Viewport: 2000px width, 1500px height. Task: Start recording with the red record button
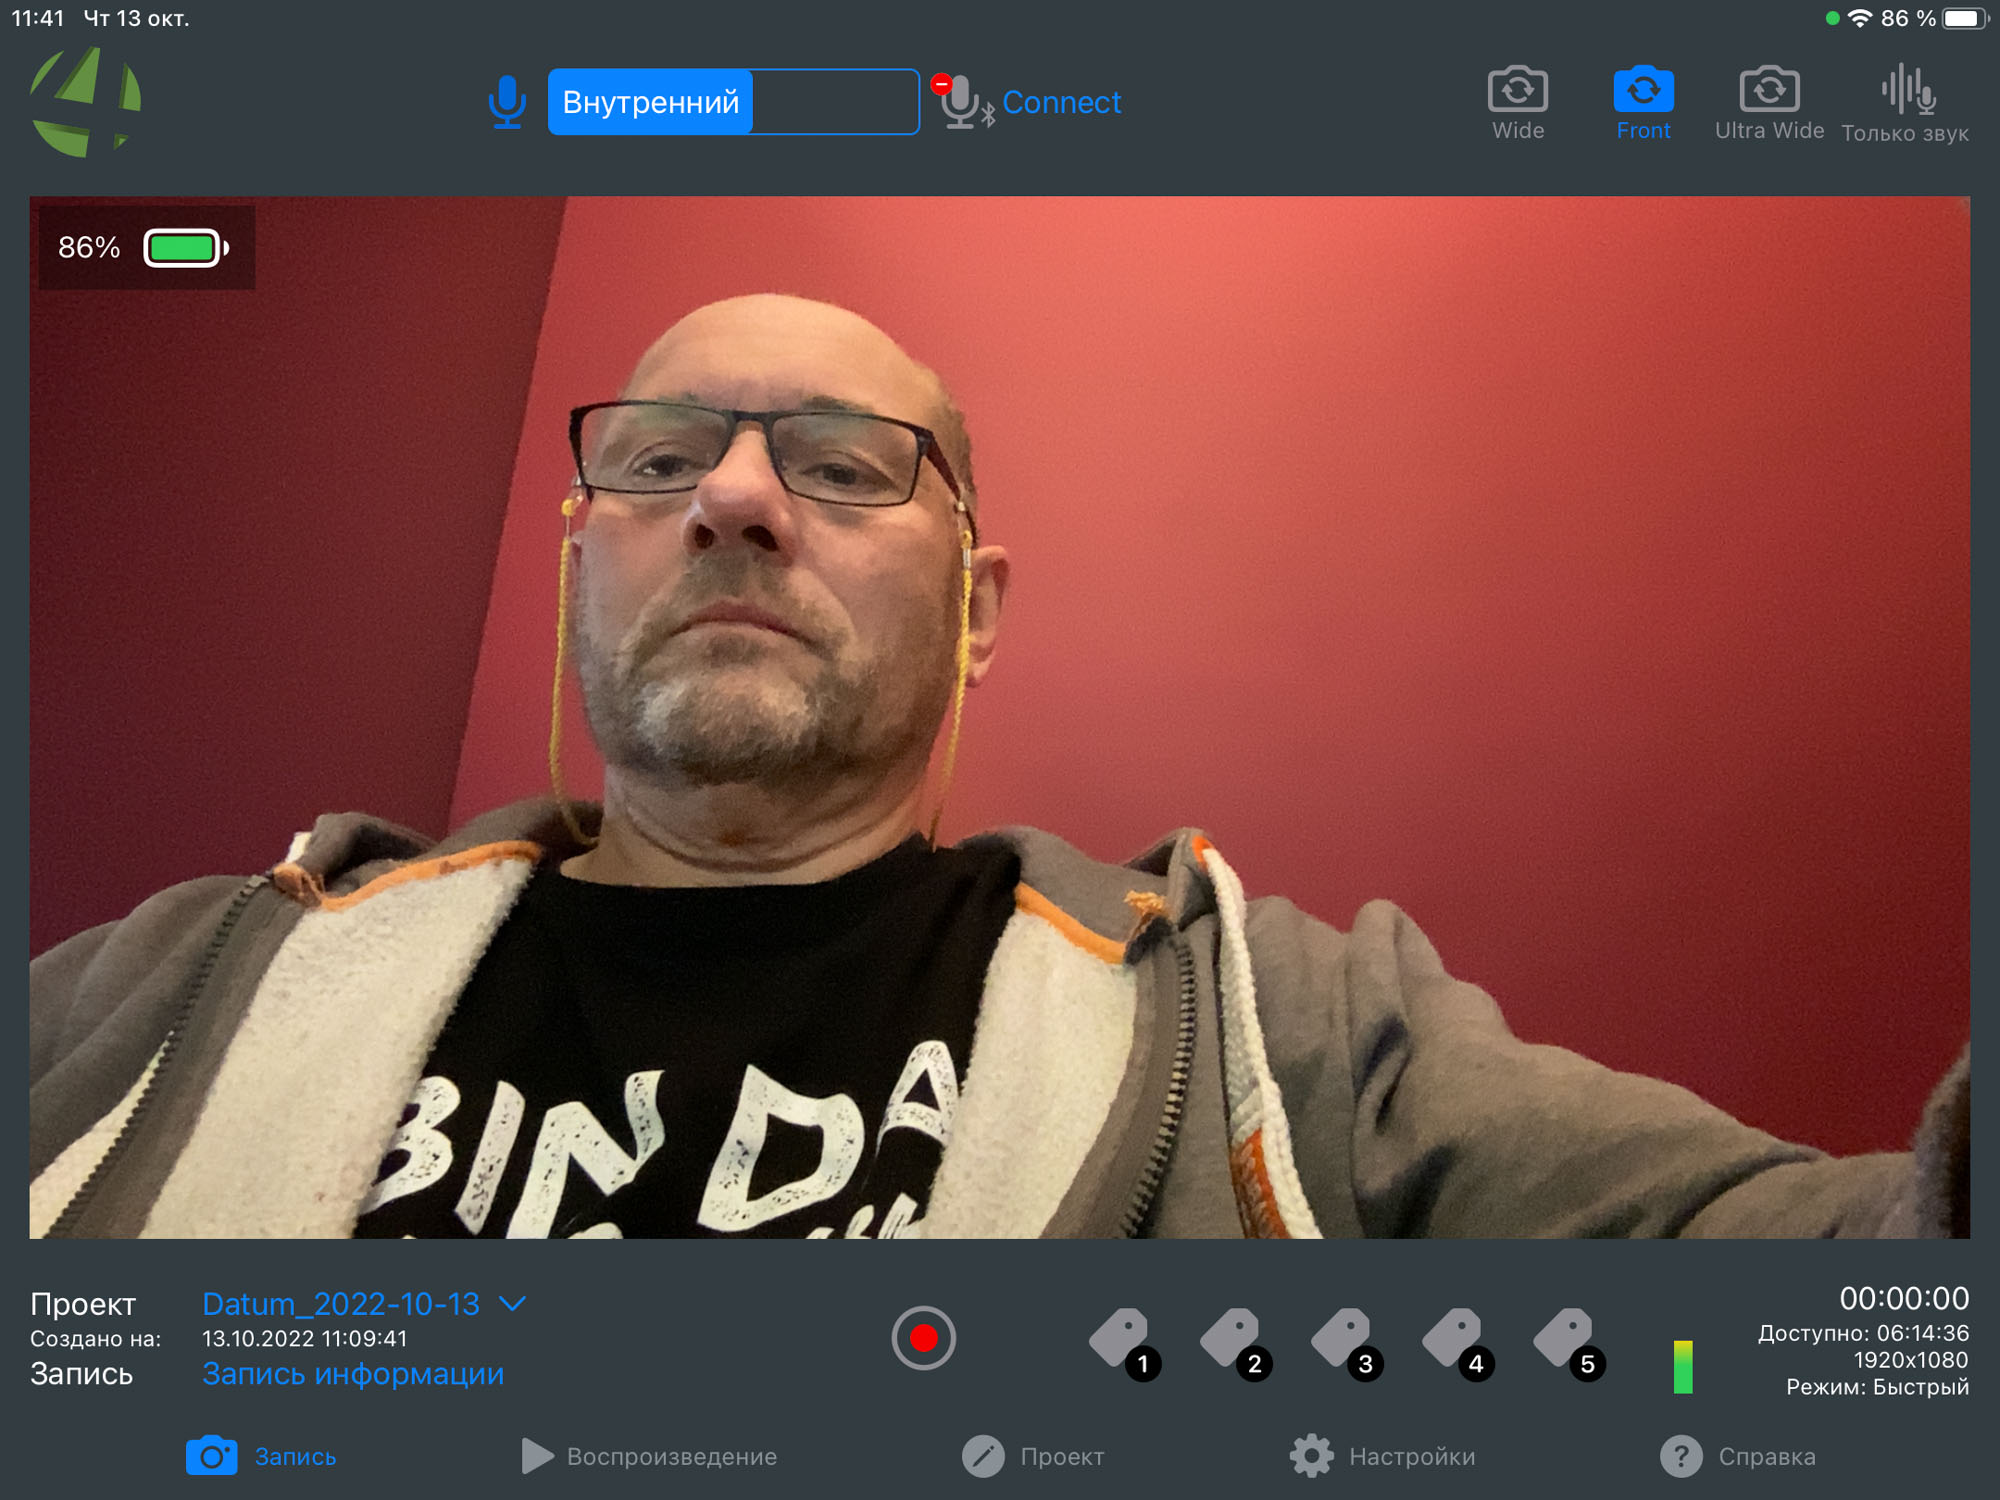923,1338
